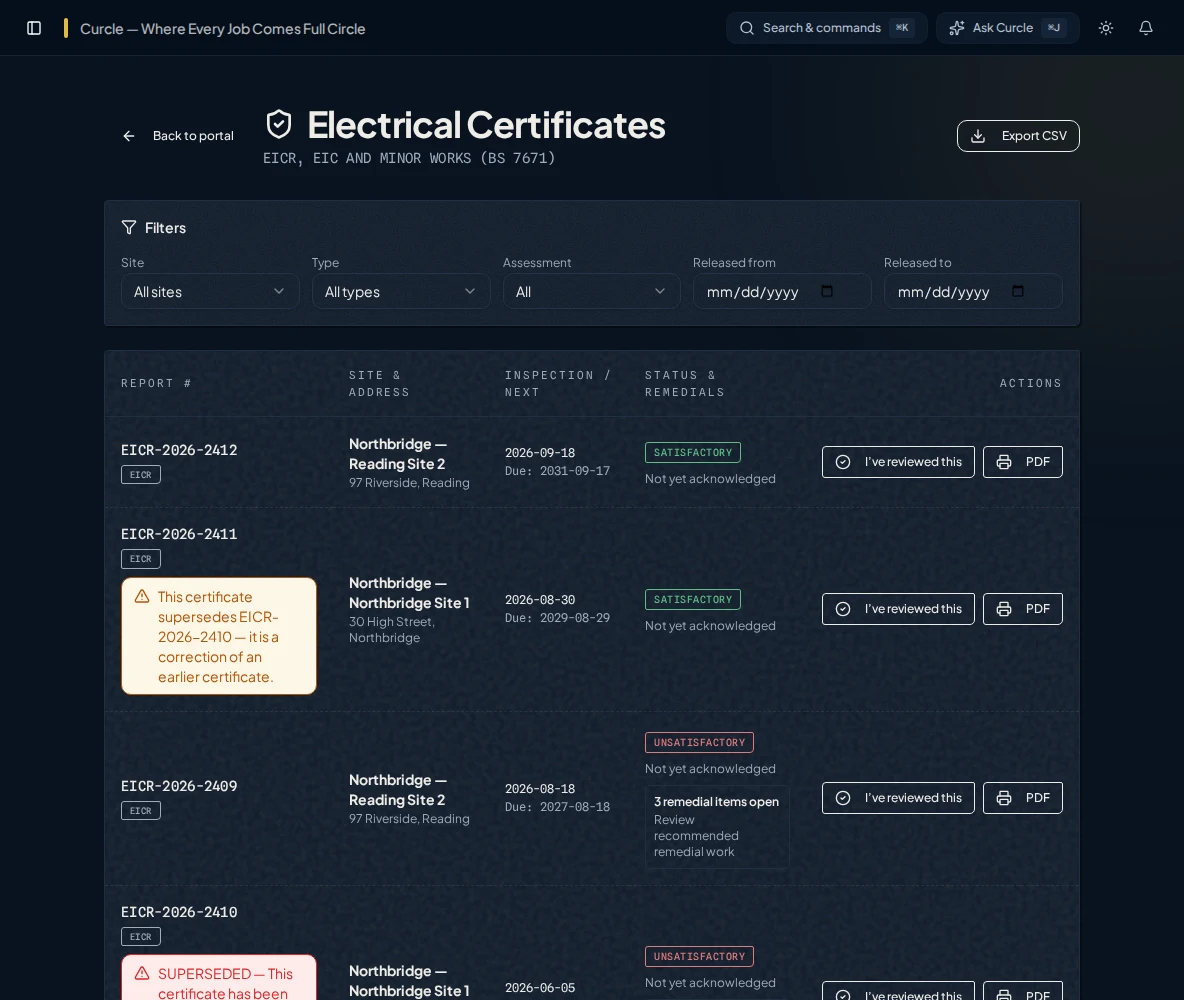Open notifications bell
Viewport: 1184px width, 1000px height.
point(1145,28)
